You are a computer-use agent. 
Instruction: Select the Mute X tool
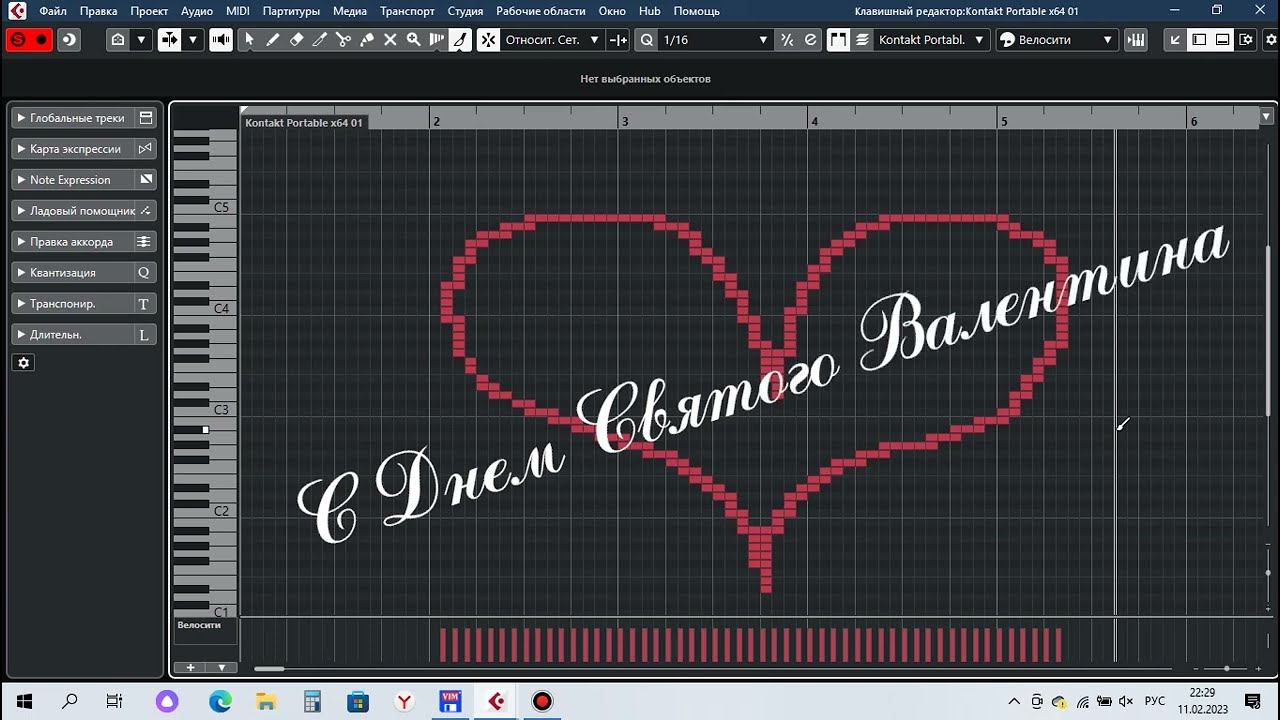[x=390, y=40]
